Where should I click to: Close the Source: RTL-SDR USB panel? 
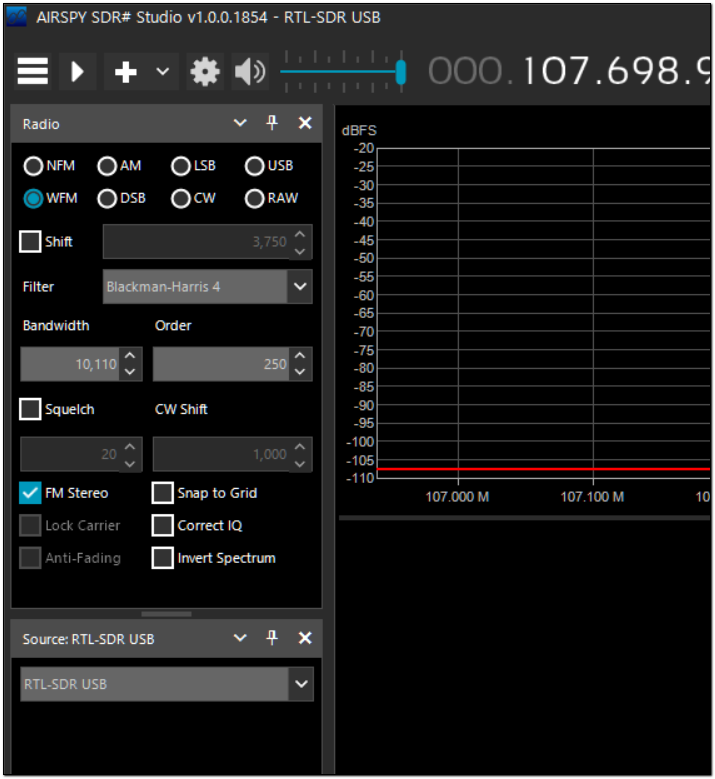click(305, 638)
